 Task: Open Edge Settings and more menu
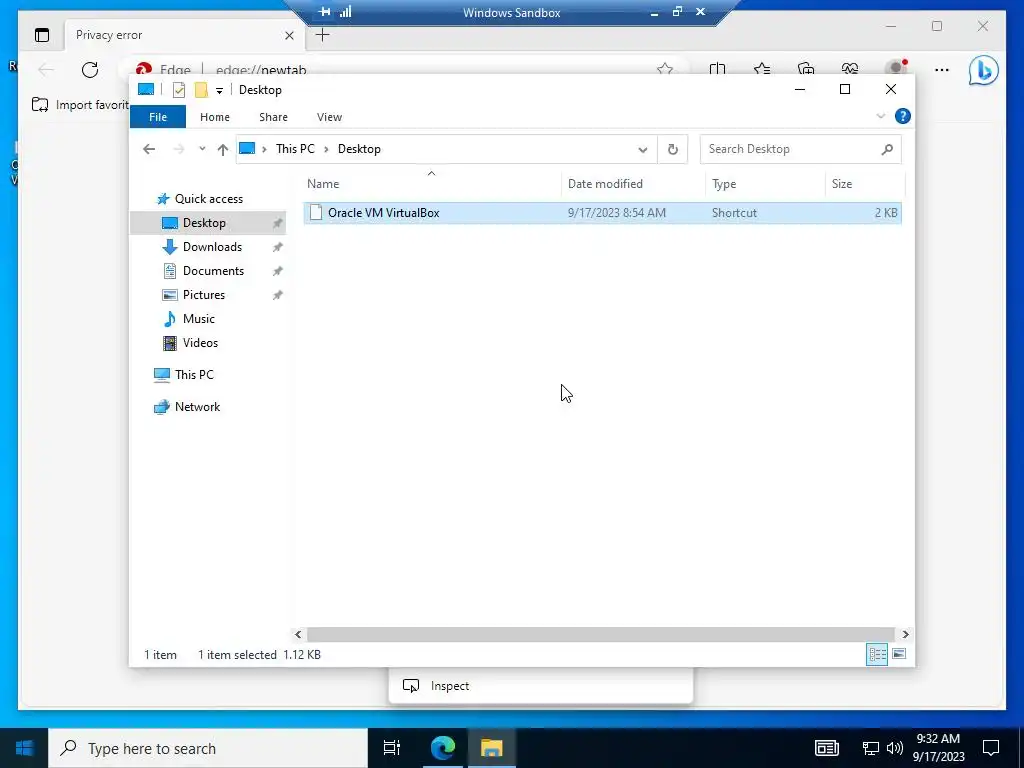942,69
